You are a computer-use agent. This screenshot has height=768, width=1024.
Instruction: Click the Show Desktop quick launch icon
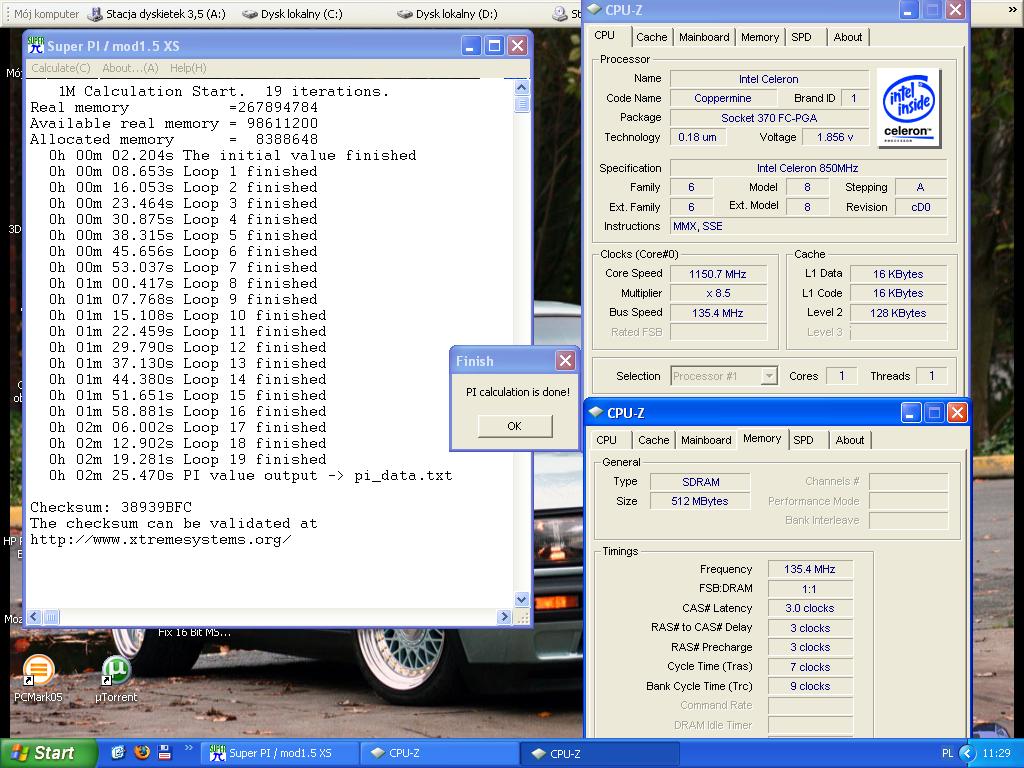tap(118, 752)
